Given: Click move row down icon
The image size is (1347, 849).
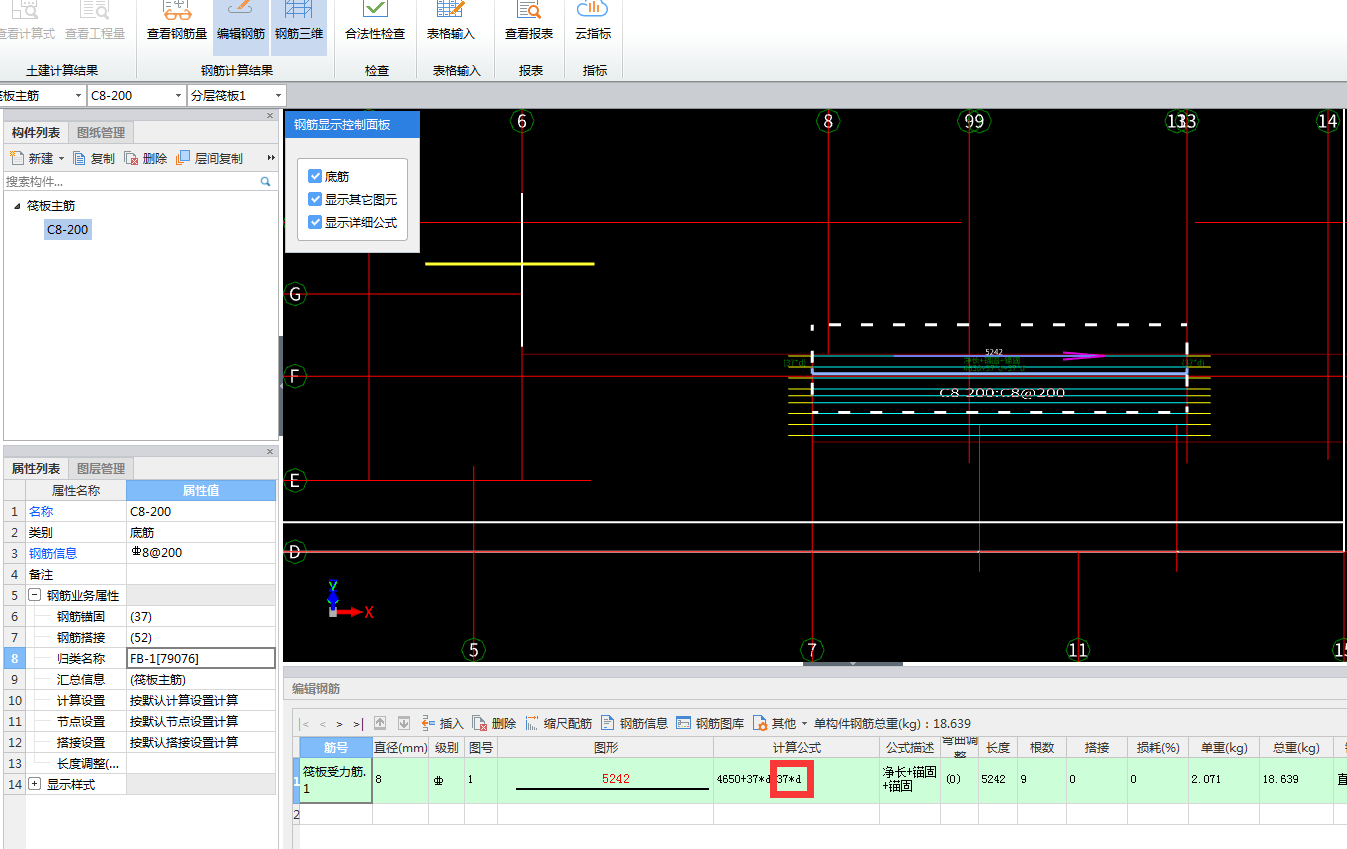Looking at the screenshot, I should click(405, 723).
